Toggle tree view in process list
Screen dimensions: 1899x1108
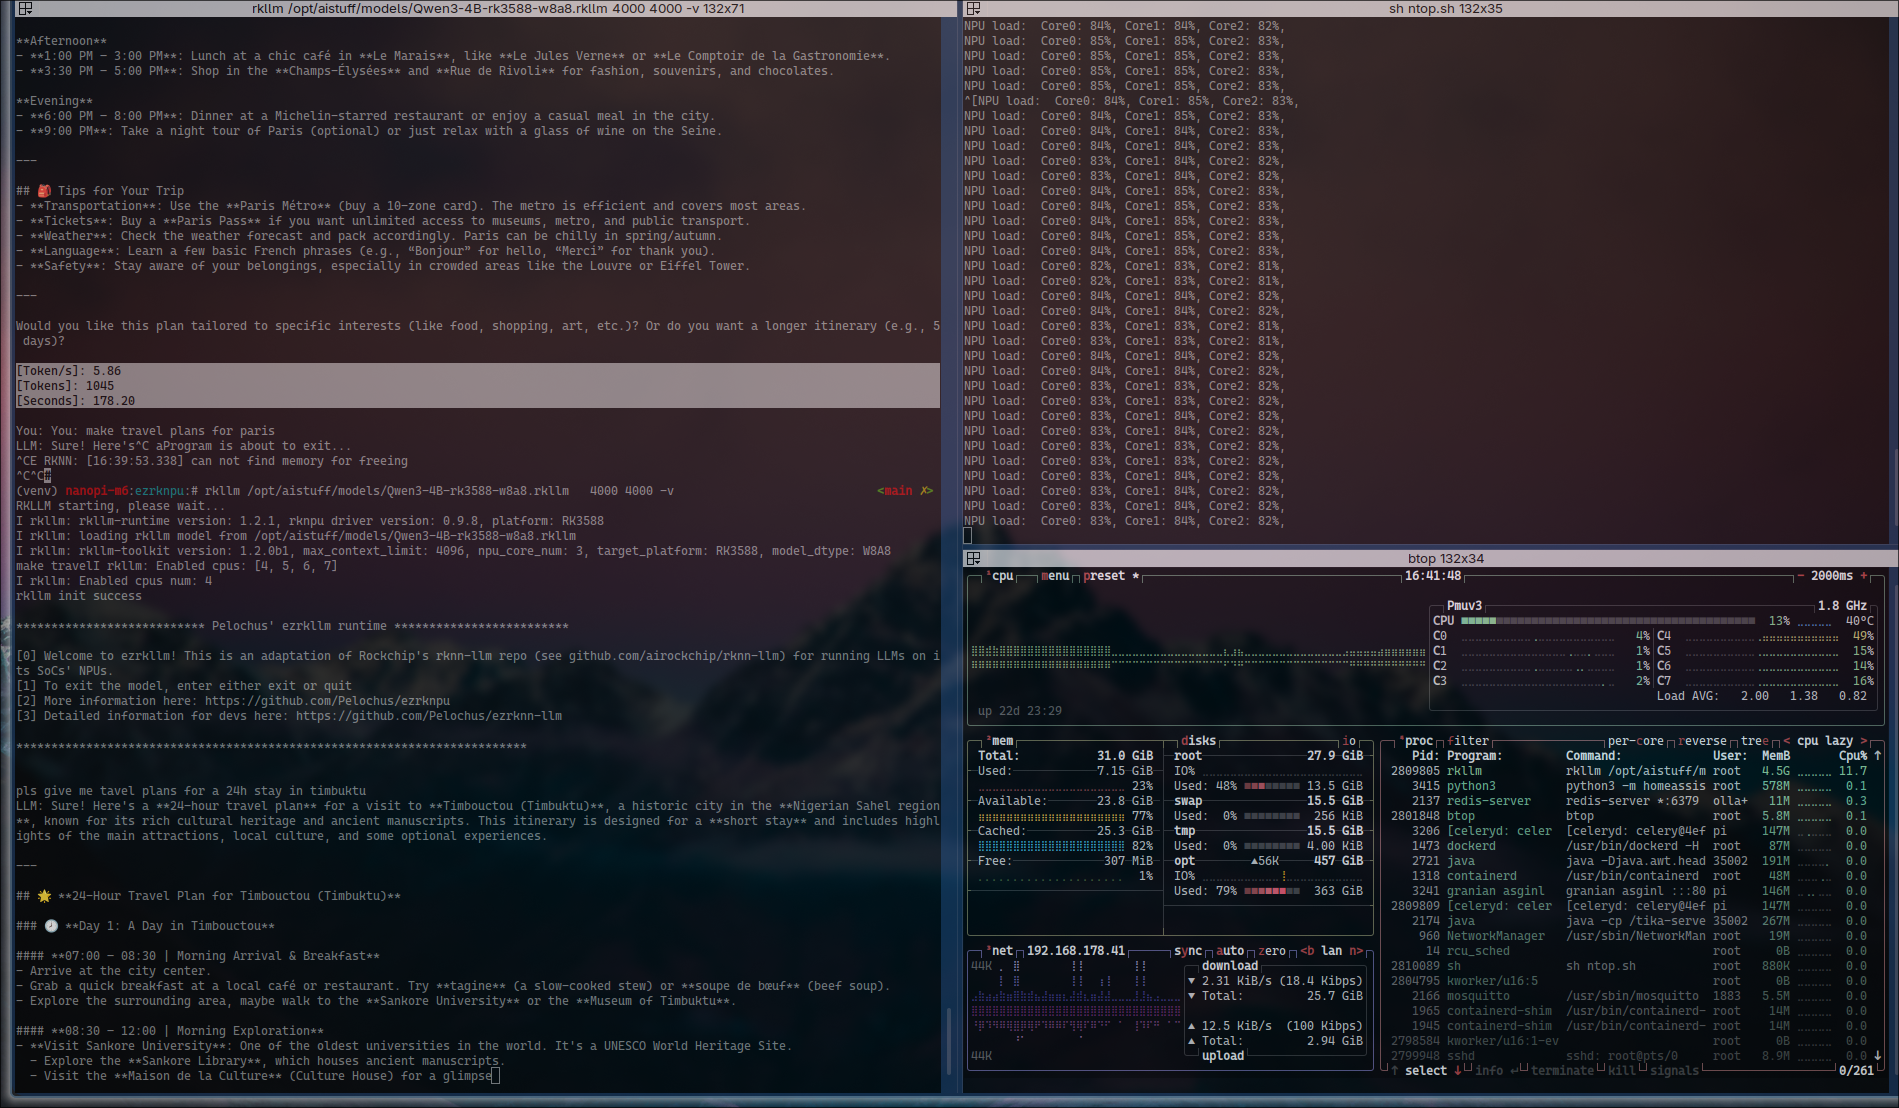1755,741
